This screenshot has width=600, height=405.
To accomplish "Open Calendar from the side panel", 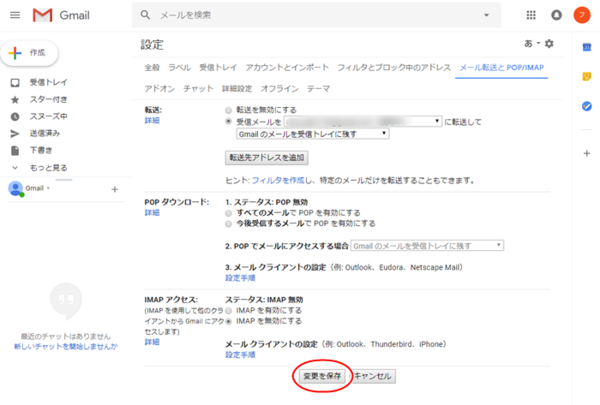I will point(587,47).
